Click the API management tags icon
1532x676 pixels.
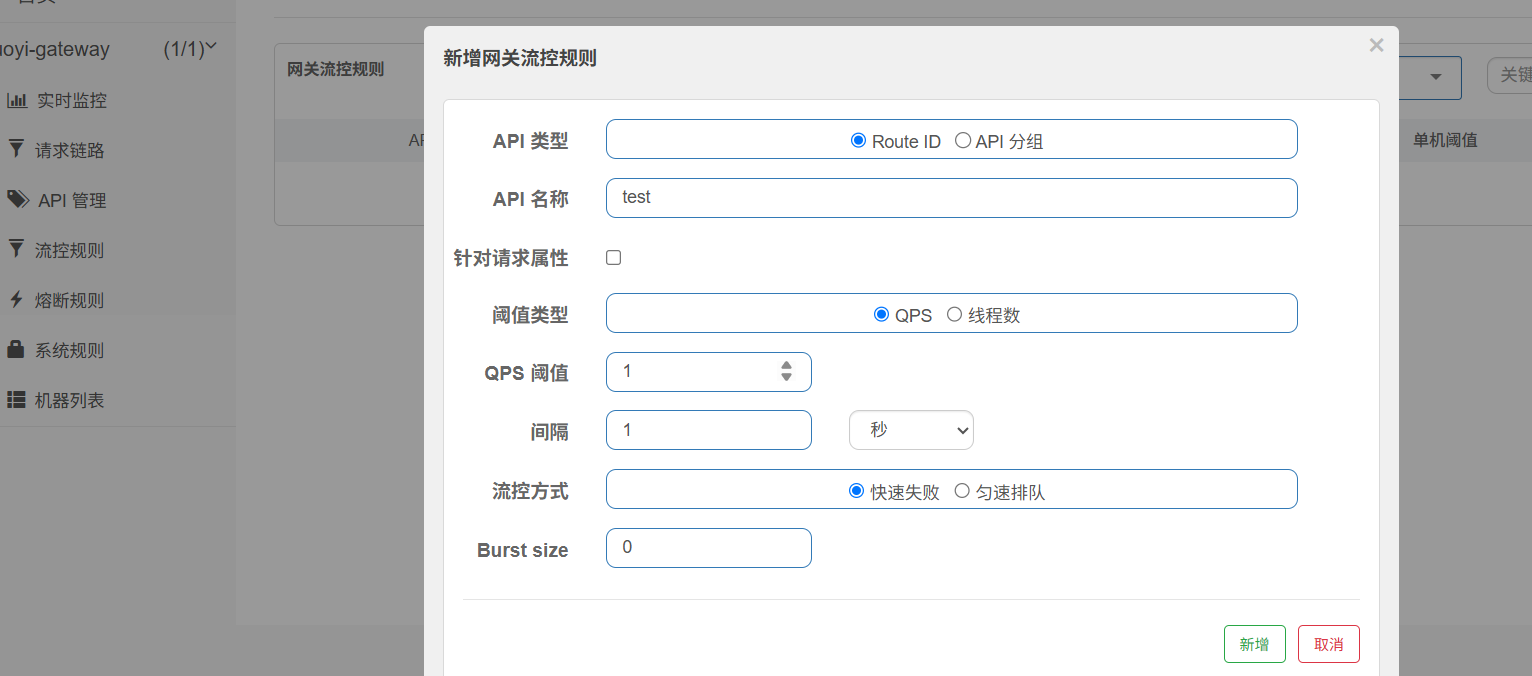tap(18, 199)
